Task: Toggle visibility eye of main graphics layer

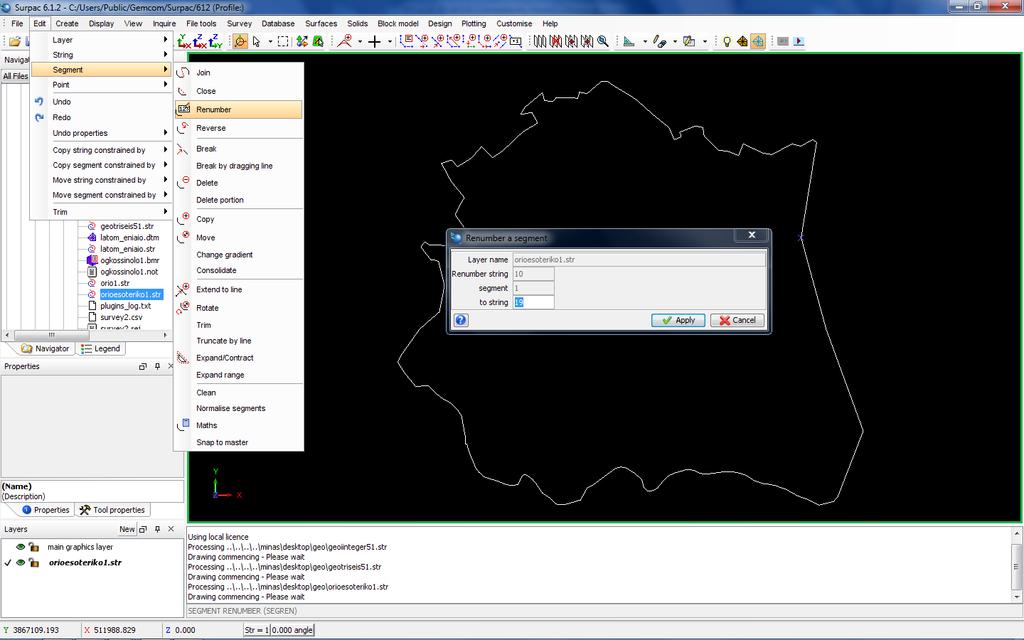Action: (21, 547)
